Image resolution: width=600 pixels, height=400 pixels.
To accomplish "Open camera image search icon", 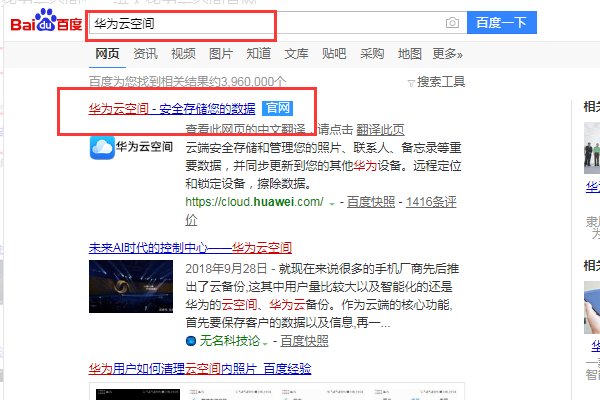I will coord(452,23).
